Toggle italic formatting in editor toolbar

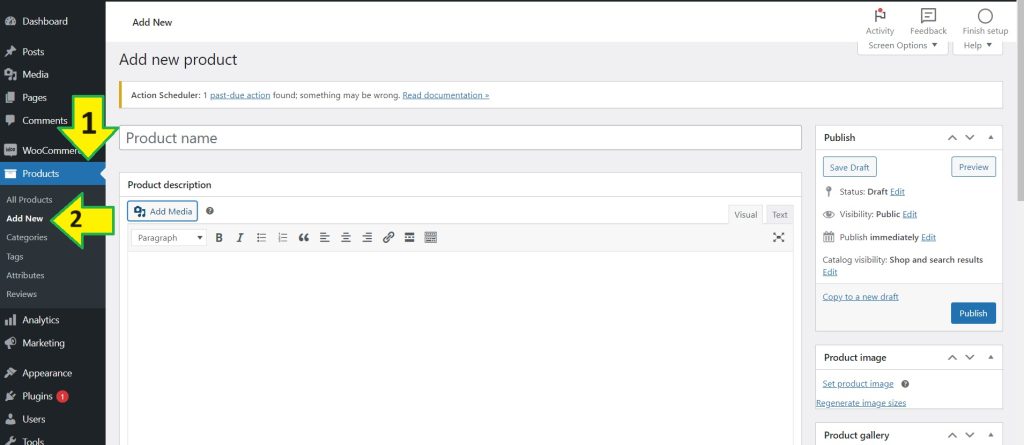pyautogui.click(x=240, y=238)
